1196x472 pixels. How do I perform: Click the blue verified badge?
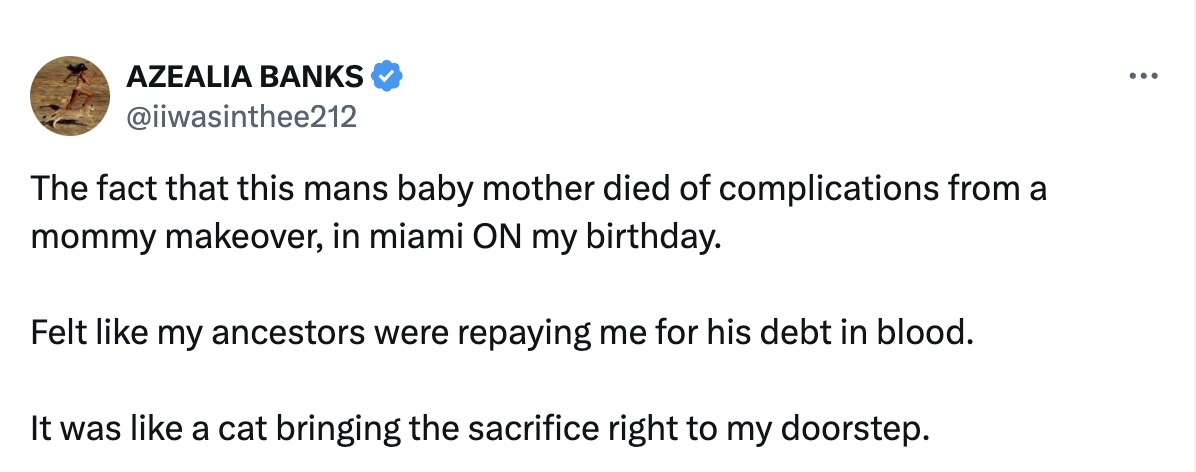(x=387, y=75)
